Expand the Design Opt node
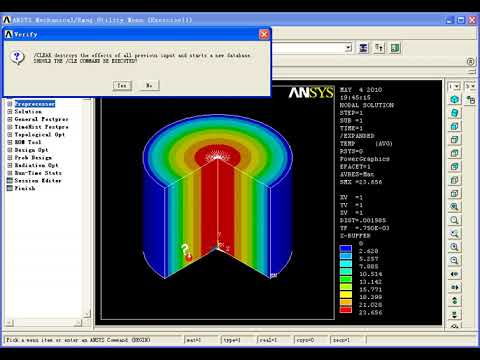Image resolution: width=480 pixels, height=360 pixels. 10,150
